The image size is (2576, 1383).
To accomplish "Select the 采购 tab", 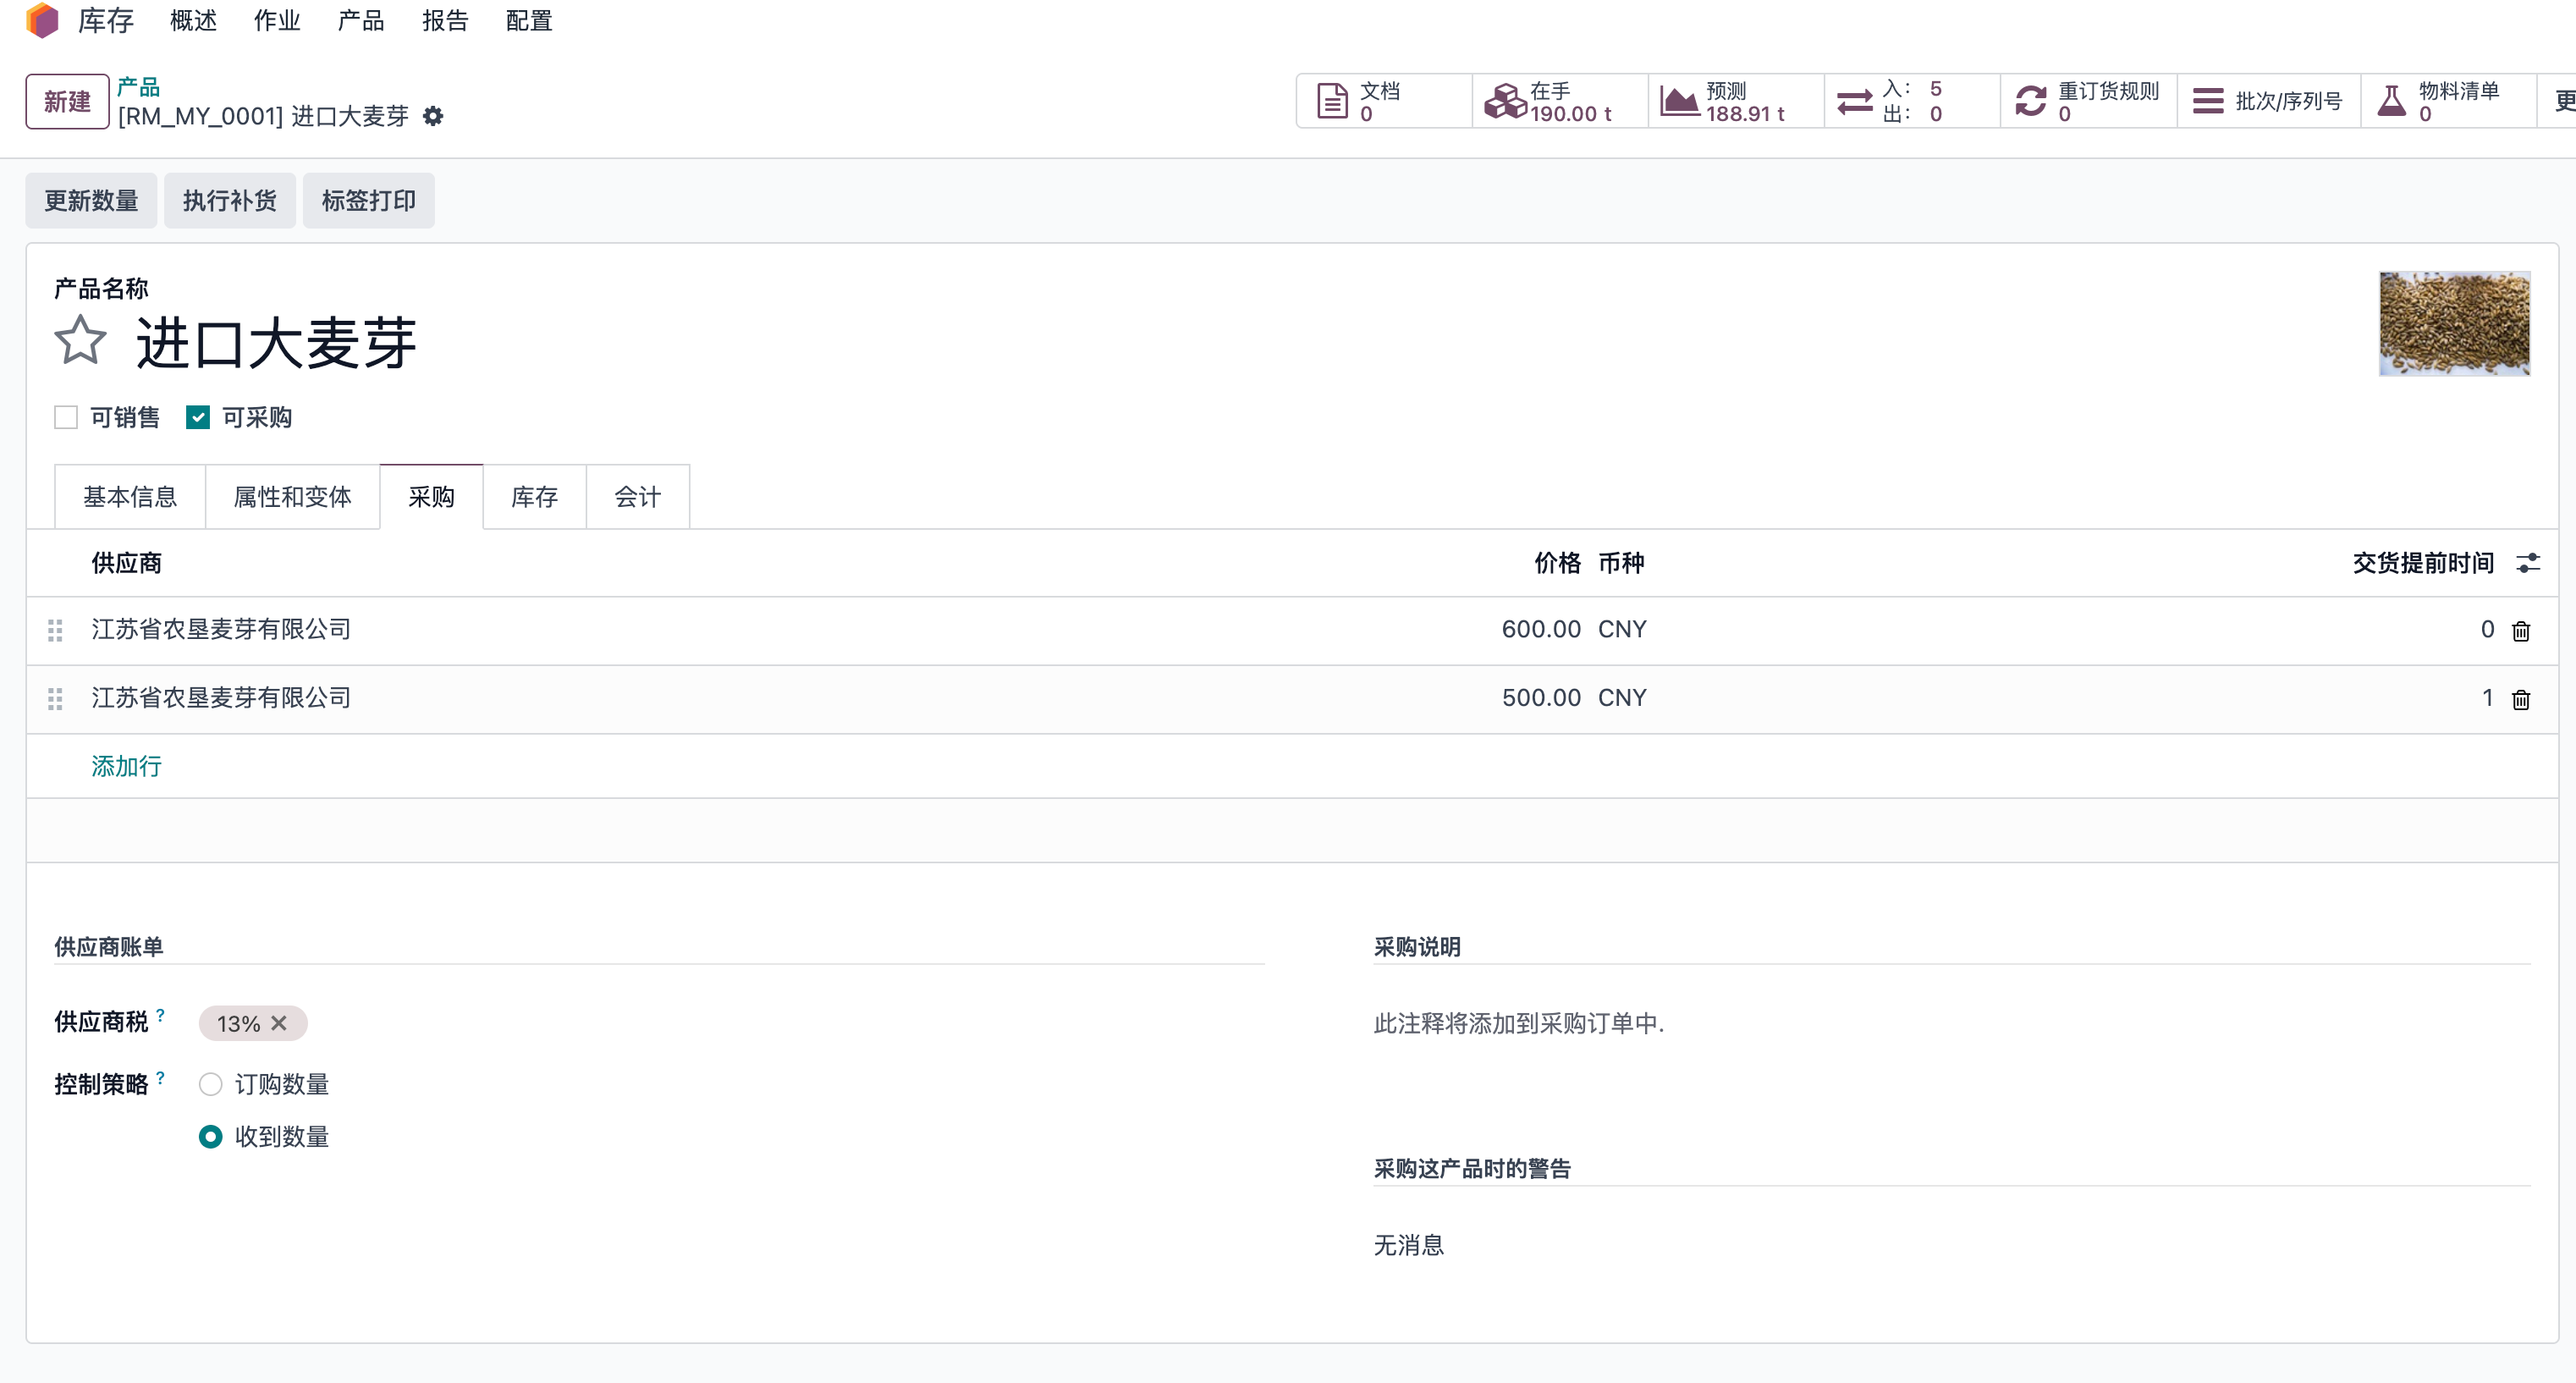I will (431, 497).
